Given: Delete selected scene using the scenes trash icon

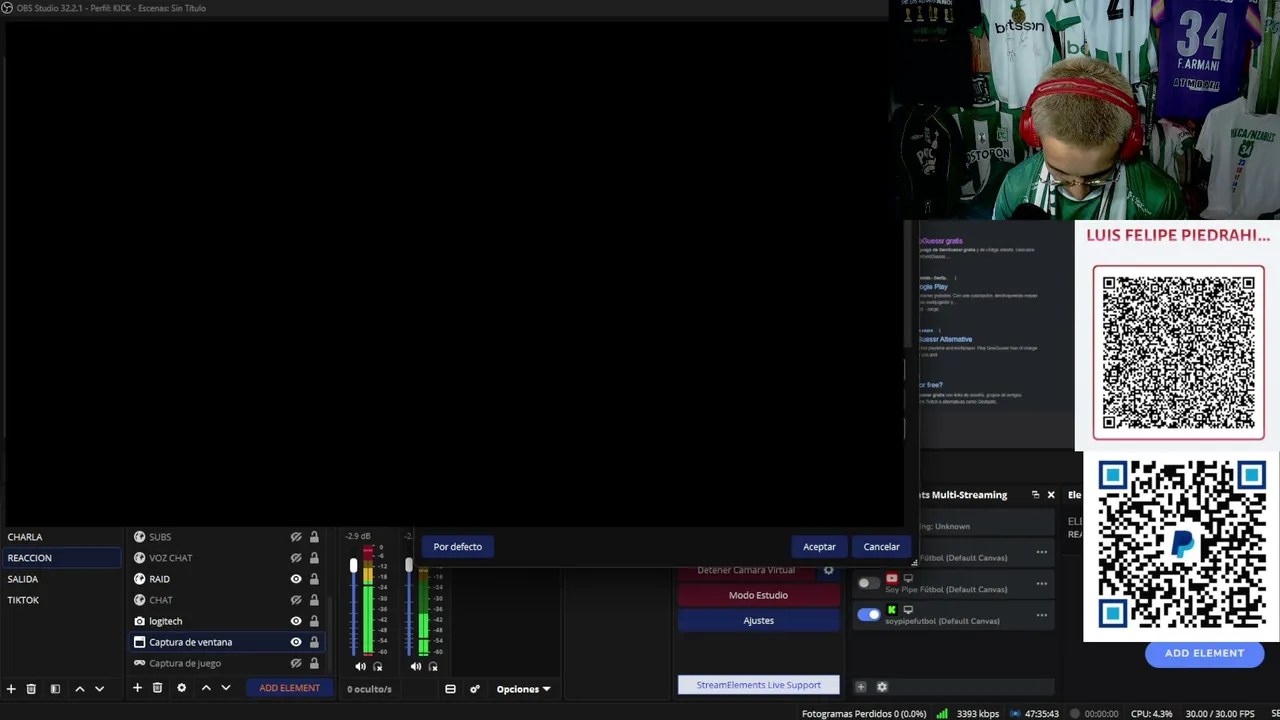Looking at the screenshot, I should pos(31,689).
